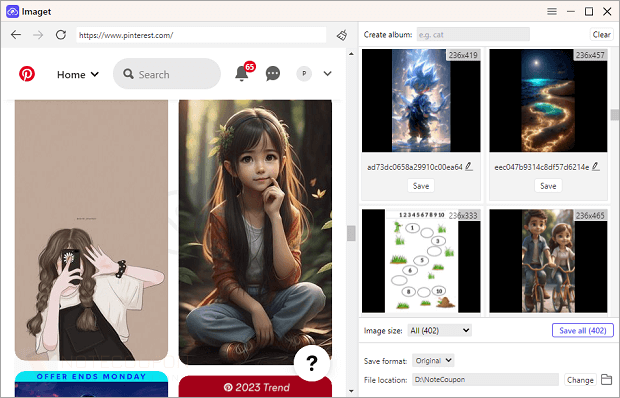The height and width of the screenshot is (398, 620).
Task: Open the hamburger menu in title bar
Action: tap(552, 11)
